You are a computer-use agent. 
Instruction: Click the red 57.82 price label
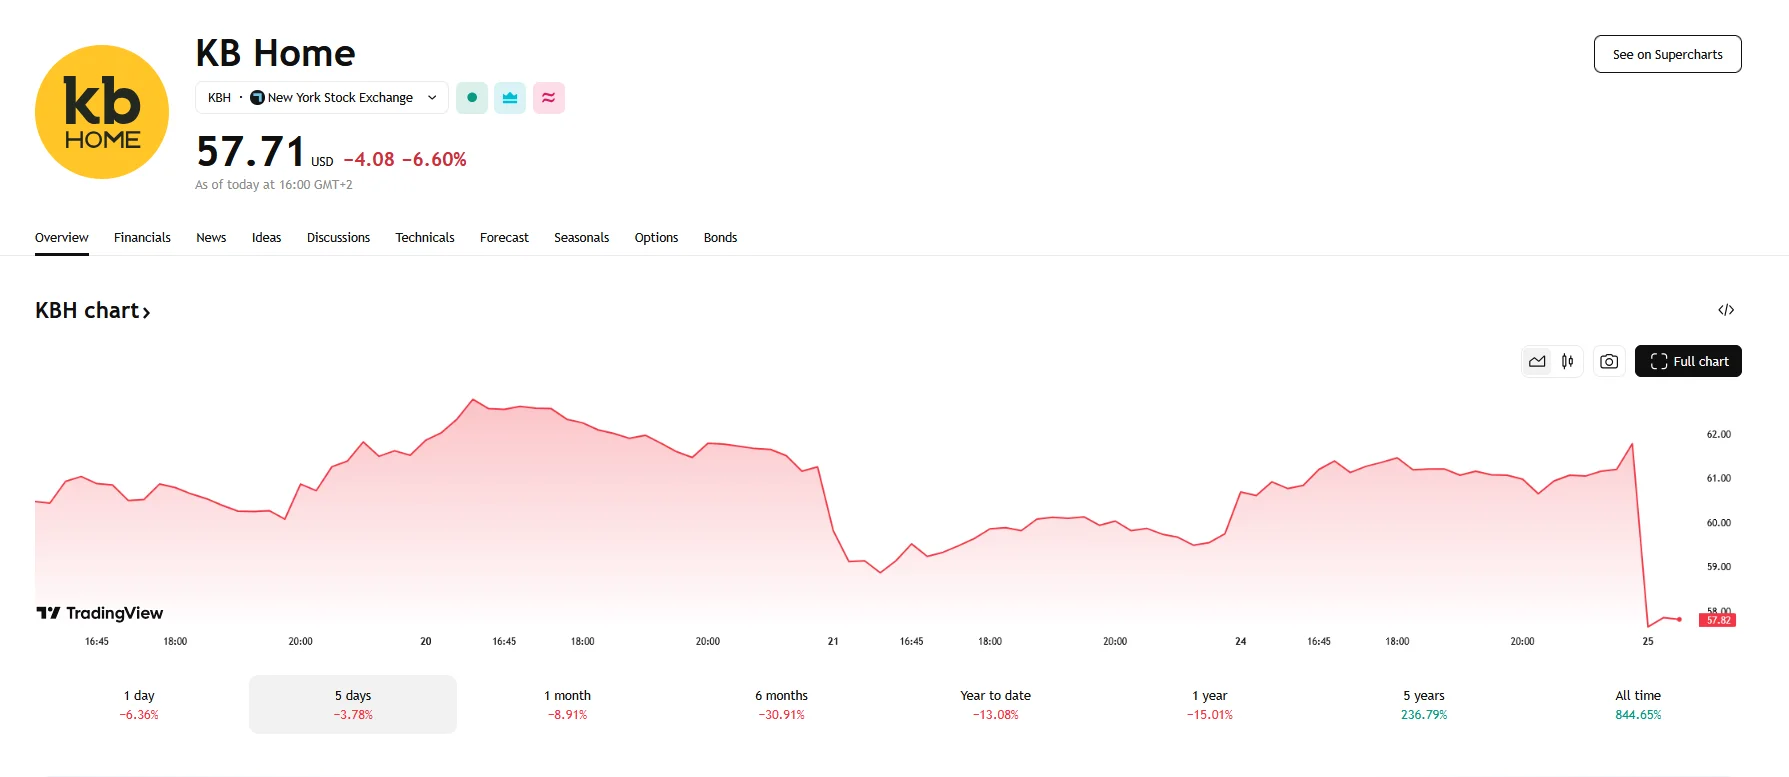(1718, 621)
